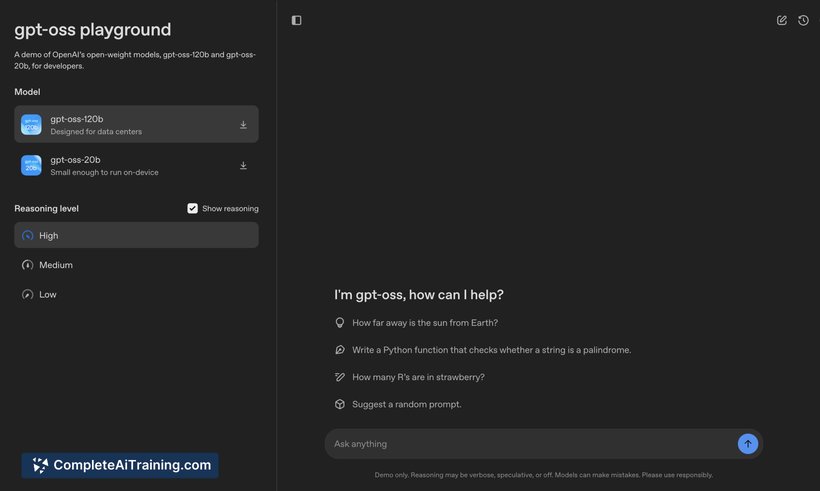Pick the palindrome Python function prompt
The height and width of the screenshot is (491, 820).
coord(490,350)
